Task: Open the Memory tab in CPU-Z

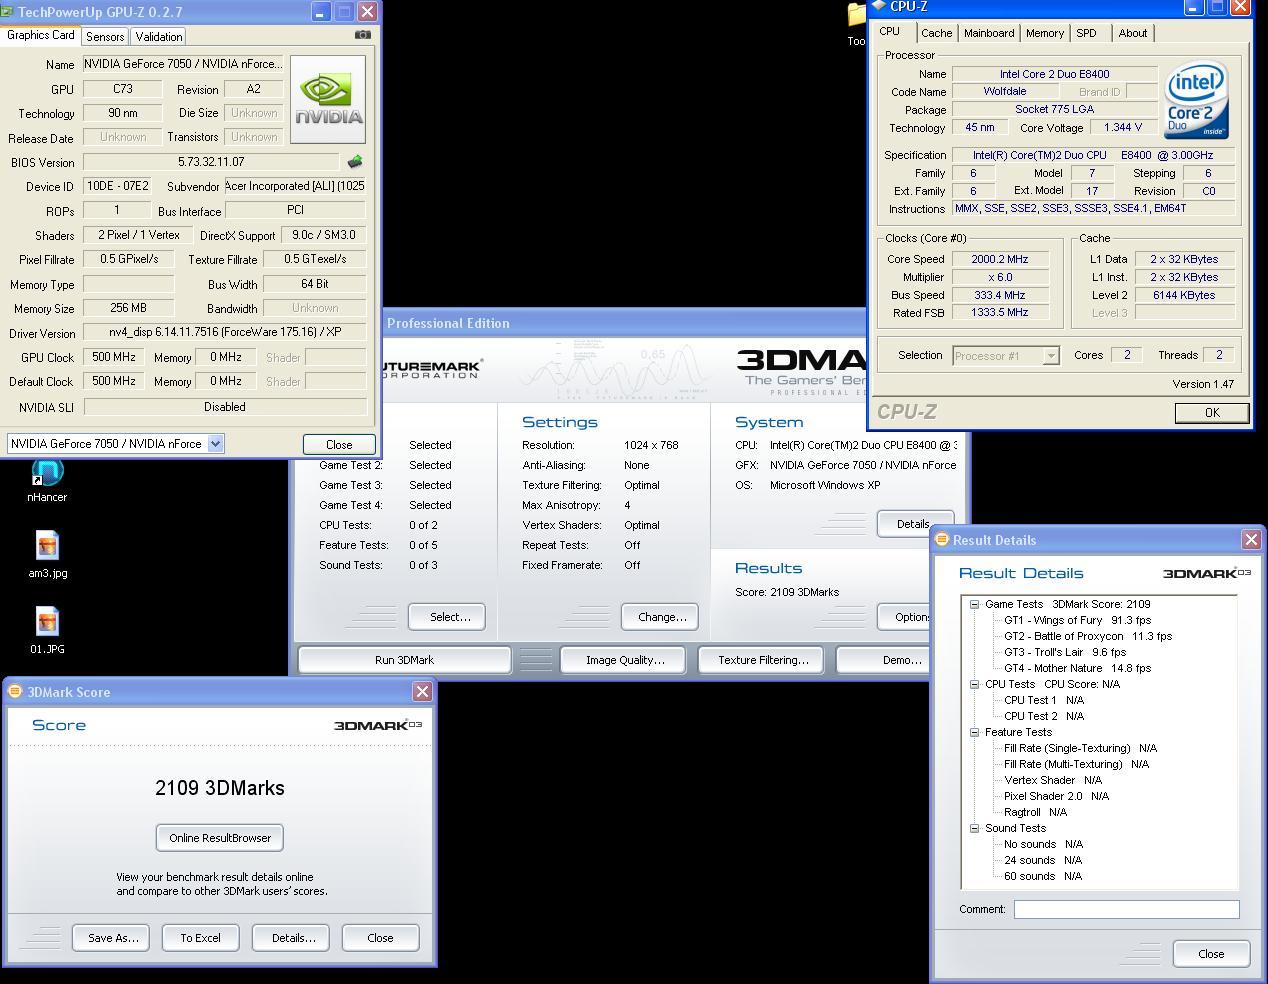Action: click(x=1045, y=33)
